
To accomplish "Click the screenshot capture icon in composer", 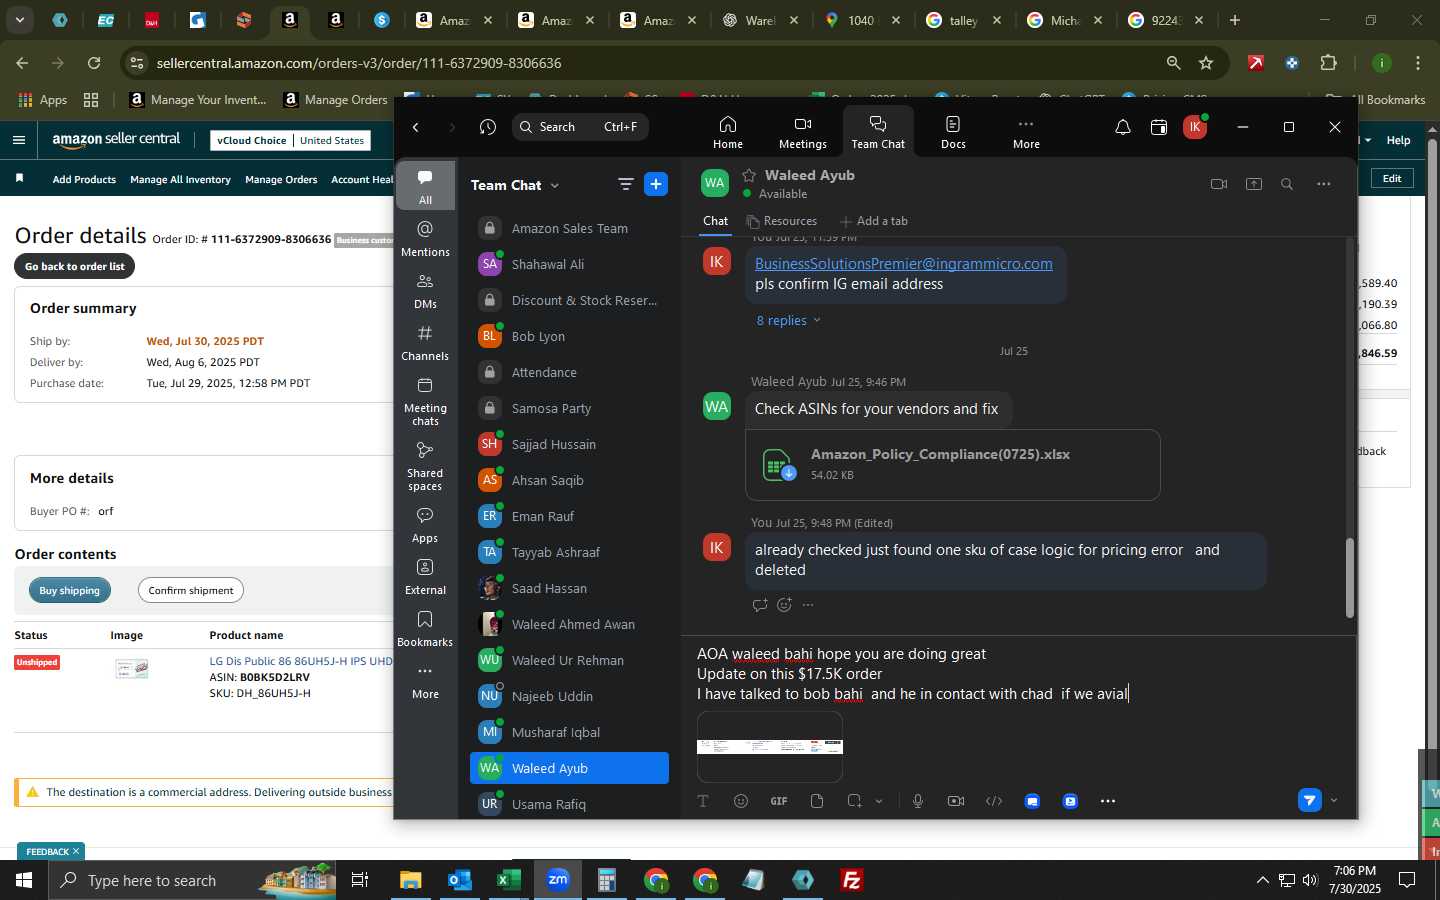I will coord(854,801).
